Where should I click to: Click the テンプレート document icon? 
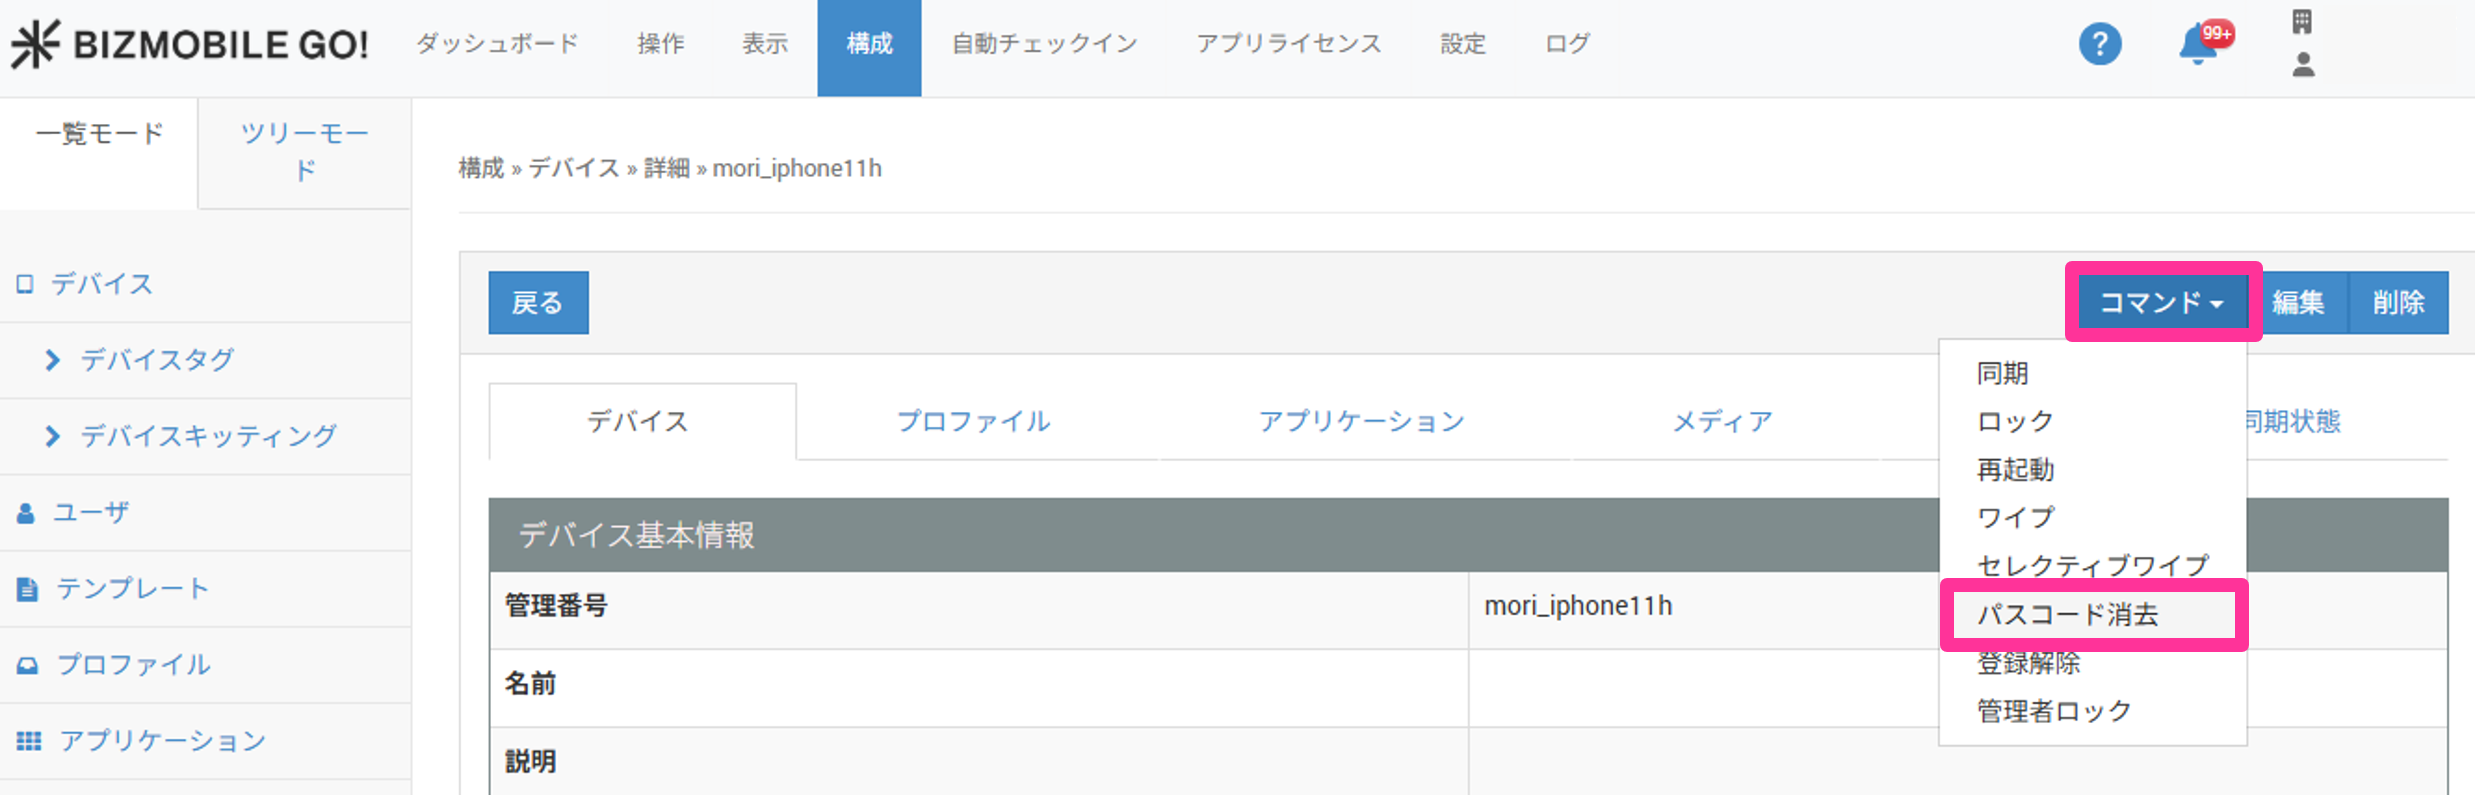pos(27,589)
